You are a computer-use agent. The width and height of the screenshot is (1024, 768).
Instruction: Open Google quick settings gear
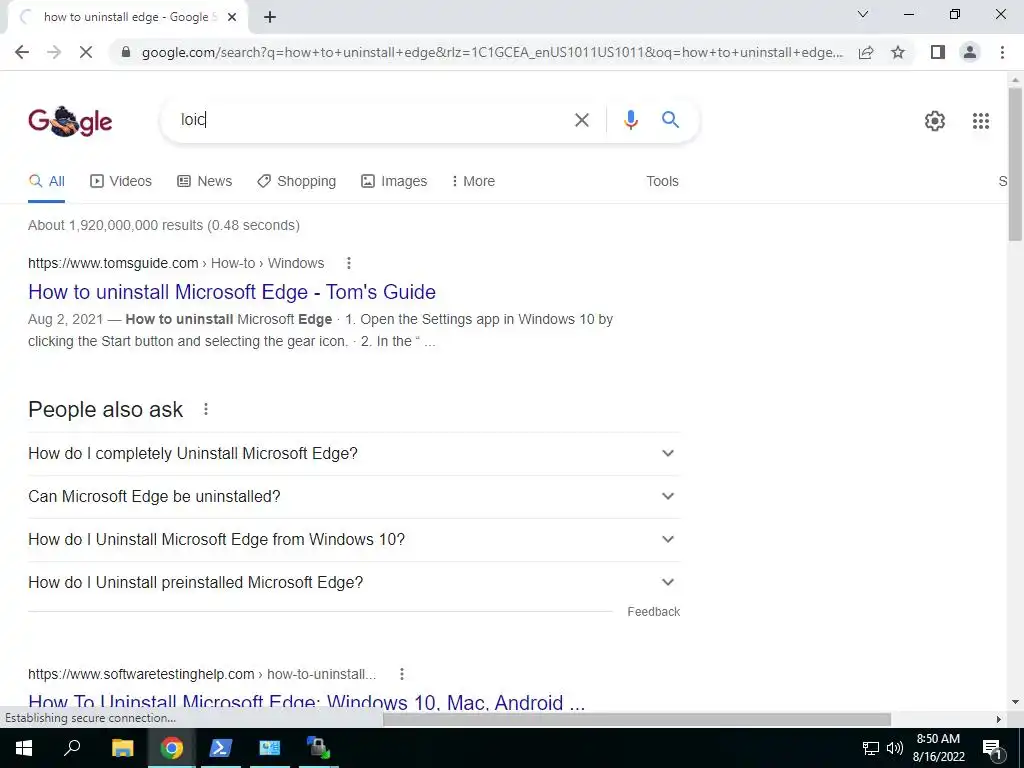click(935, 121)
